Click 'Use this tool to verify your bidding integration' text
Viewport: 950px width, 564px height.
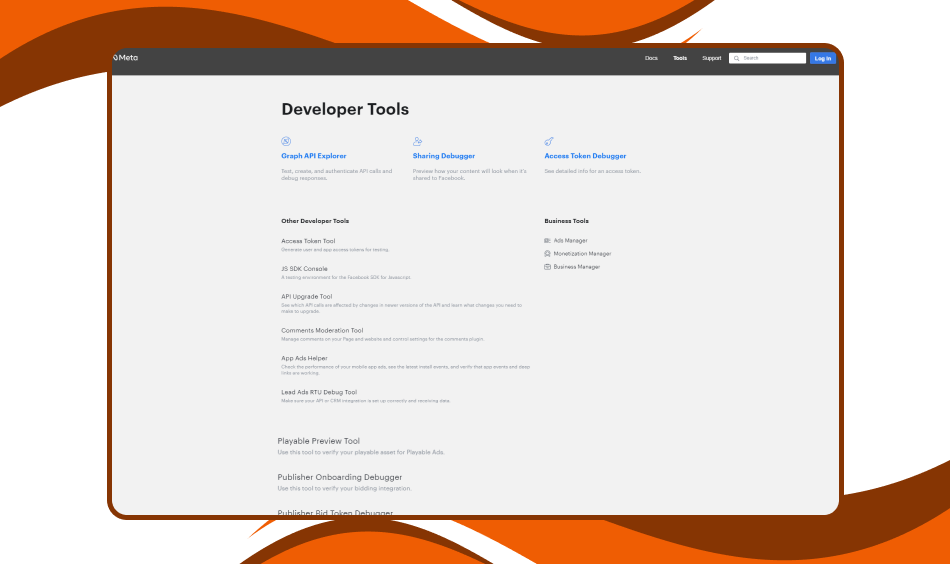344,488
